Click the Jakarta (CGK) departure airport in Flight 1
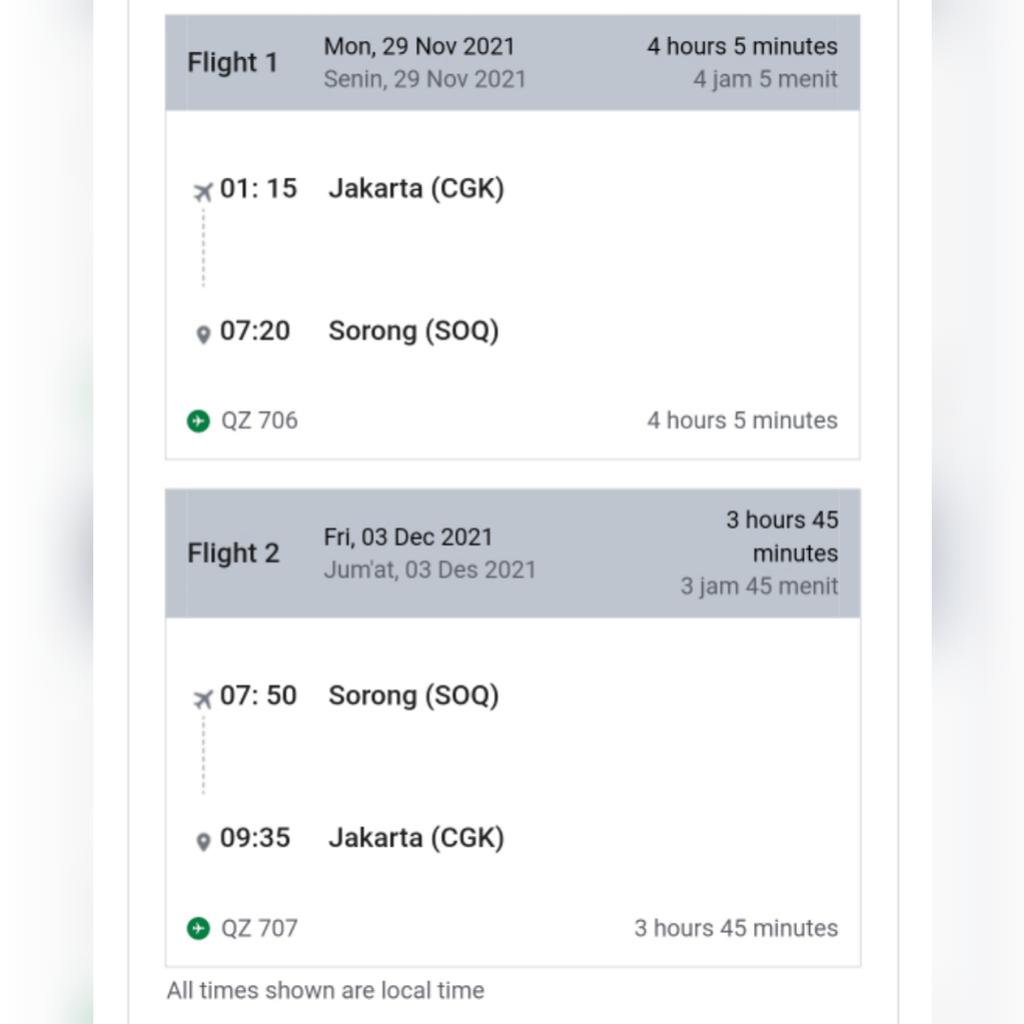Viewport: 1024px width, 1024px height. pos(416,189)
